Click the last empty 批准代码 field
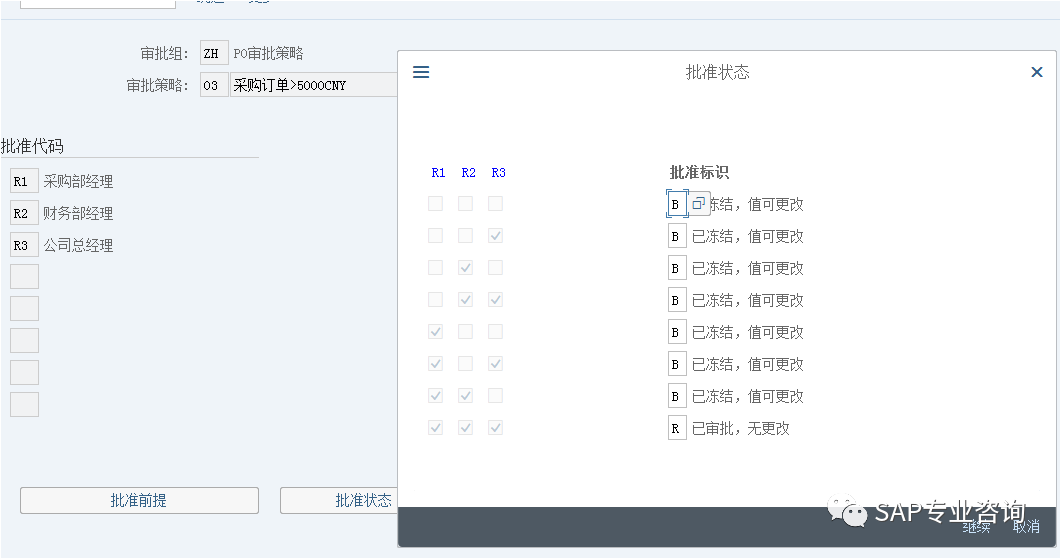The width and height of the screenshot is (1061, 559). pyautogui.click(x=24, y=404)
